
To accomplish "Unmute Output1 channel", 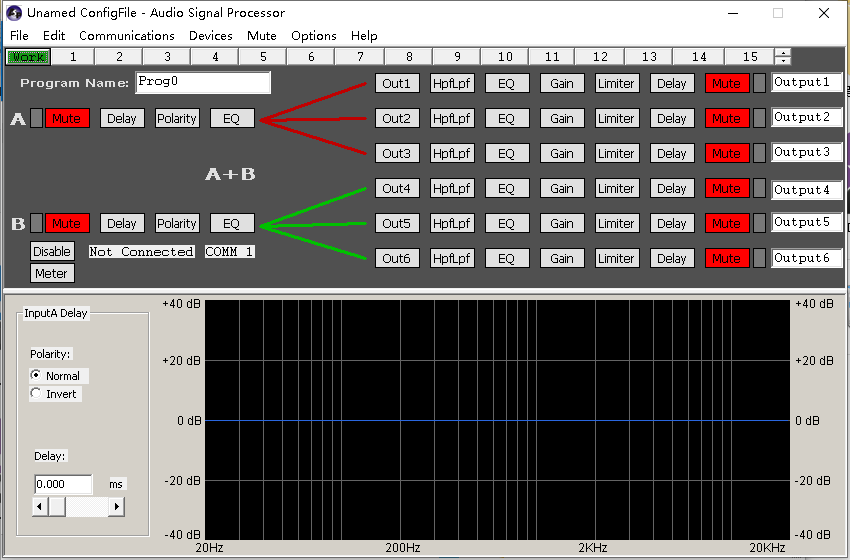I will pos(726,83).
